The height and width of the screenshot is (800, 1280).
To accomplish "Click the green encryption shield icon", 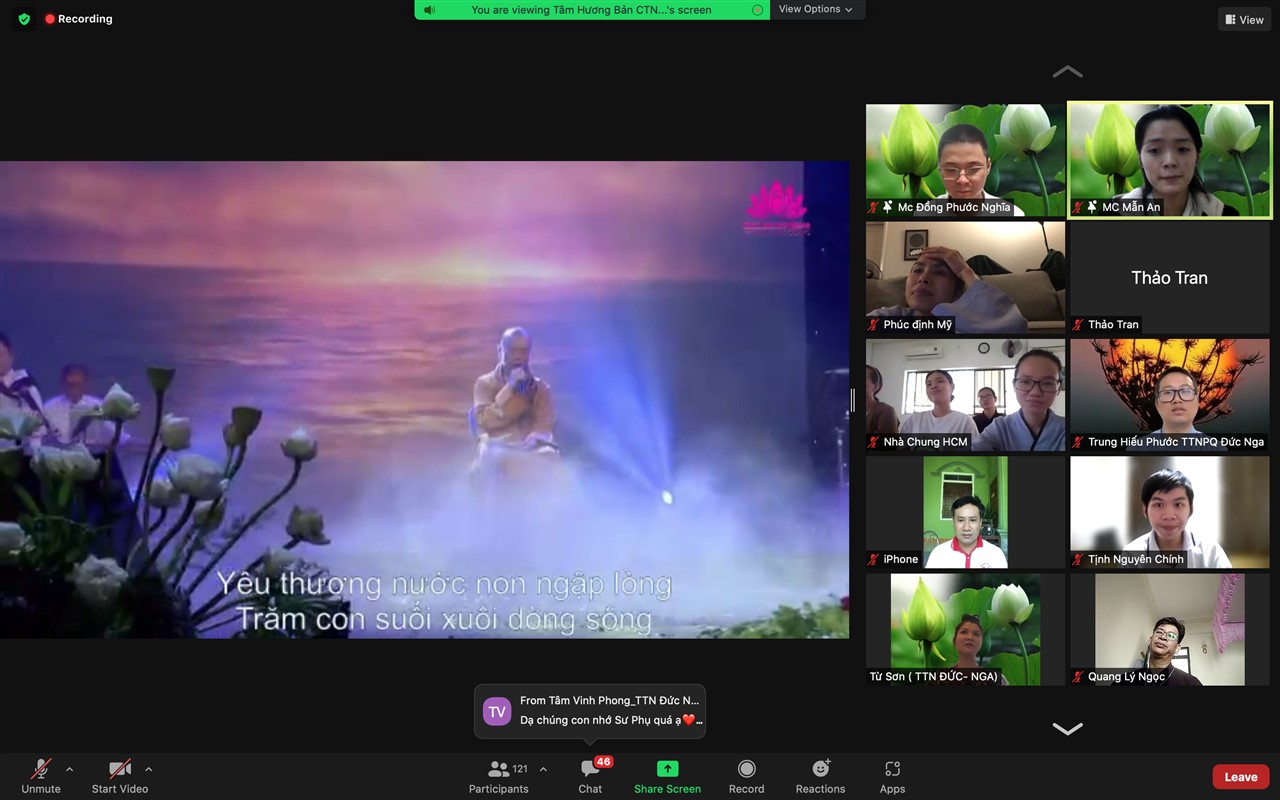I will coord(25,19).
